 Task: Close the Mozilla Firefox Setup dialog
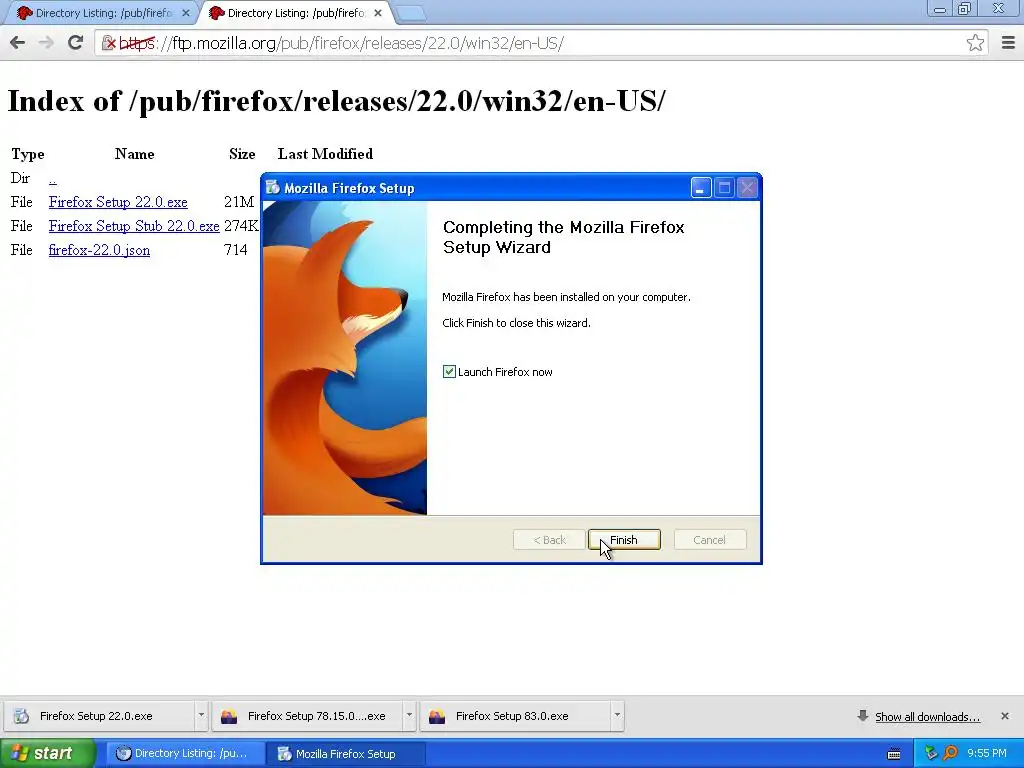click(747, 188)
